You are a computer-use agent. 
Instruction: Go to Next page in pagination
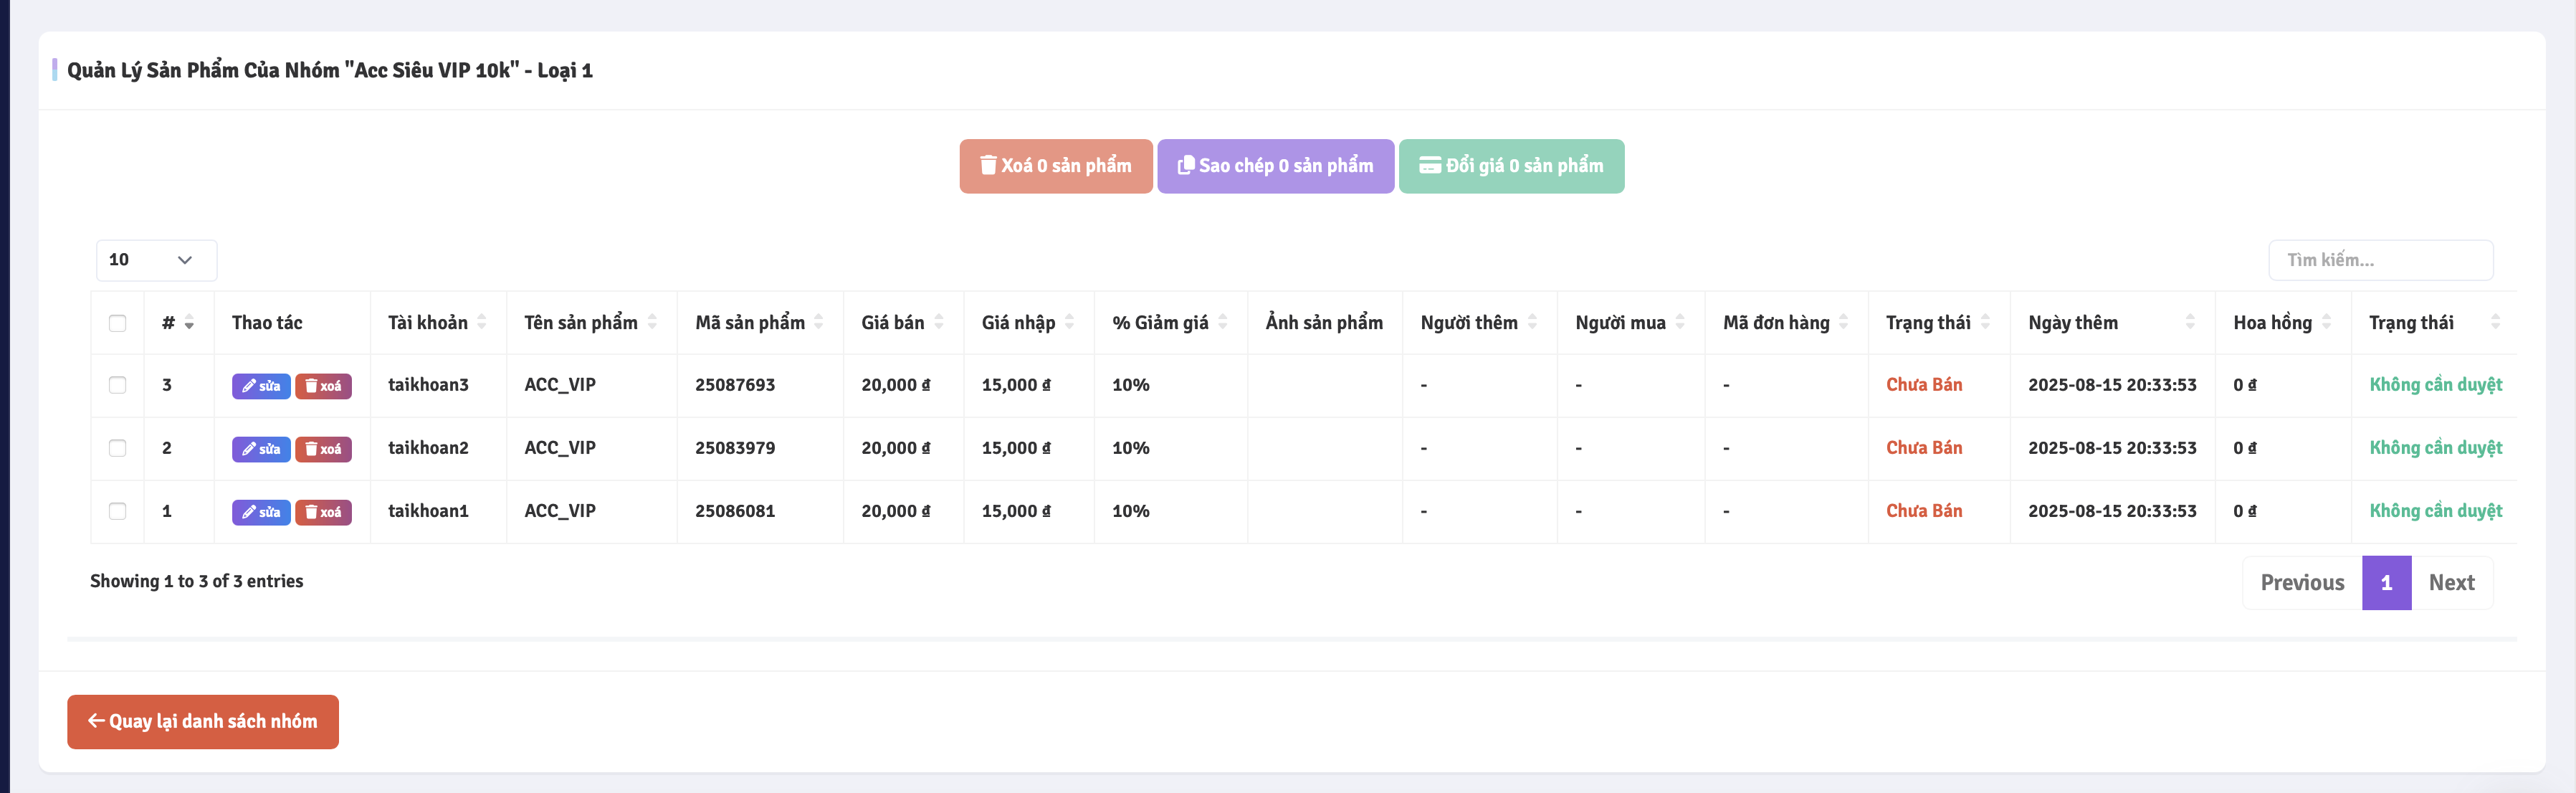[2451, 583]
